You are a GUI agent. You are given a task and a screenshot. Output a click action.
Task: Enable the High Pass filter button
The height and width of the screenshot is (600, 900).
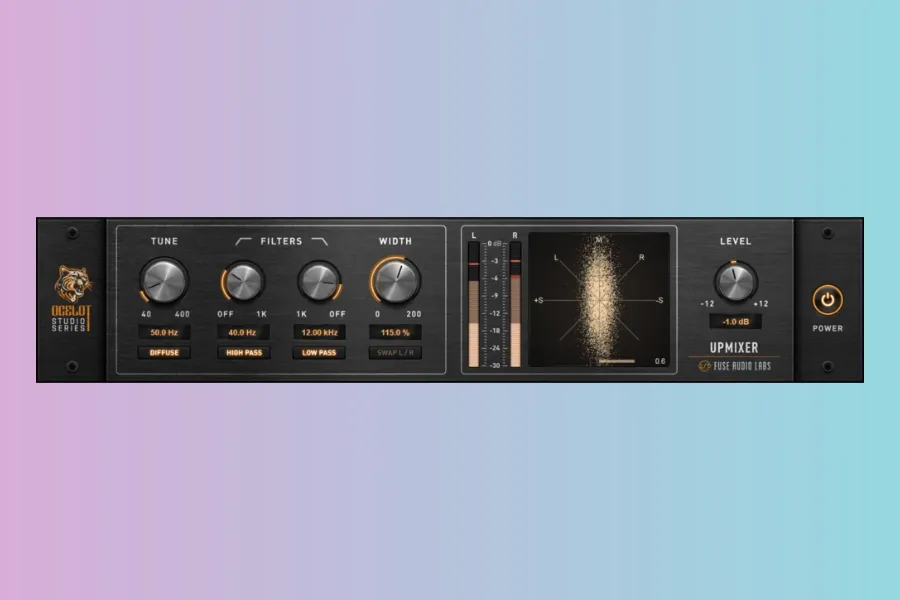tap(242, 353)
